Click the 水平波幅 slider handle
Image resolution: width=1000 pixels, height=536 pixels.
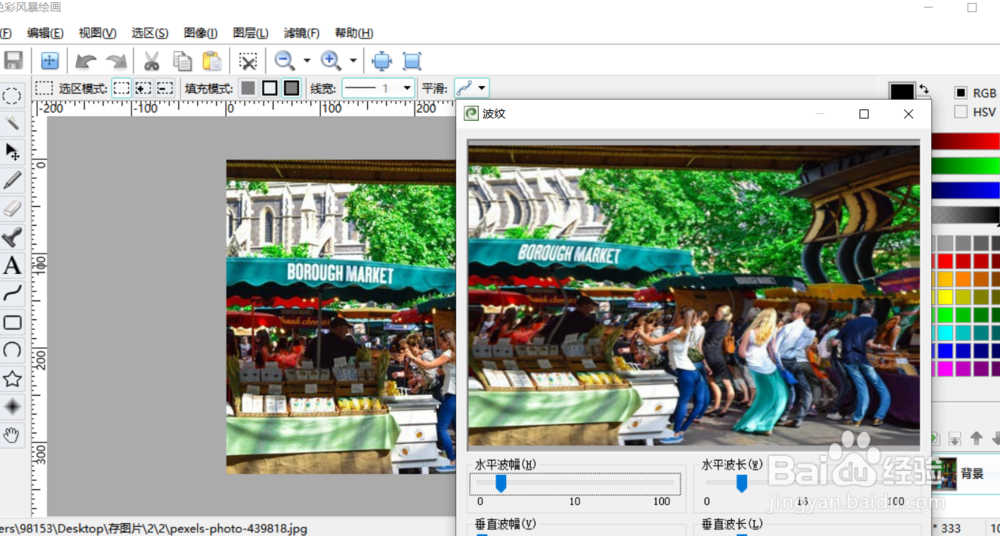[x=501, y=484]
